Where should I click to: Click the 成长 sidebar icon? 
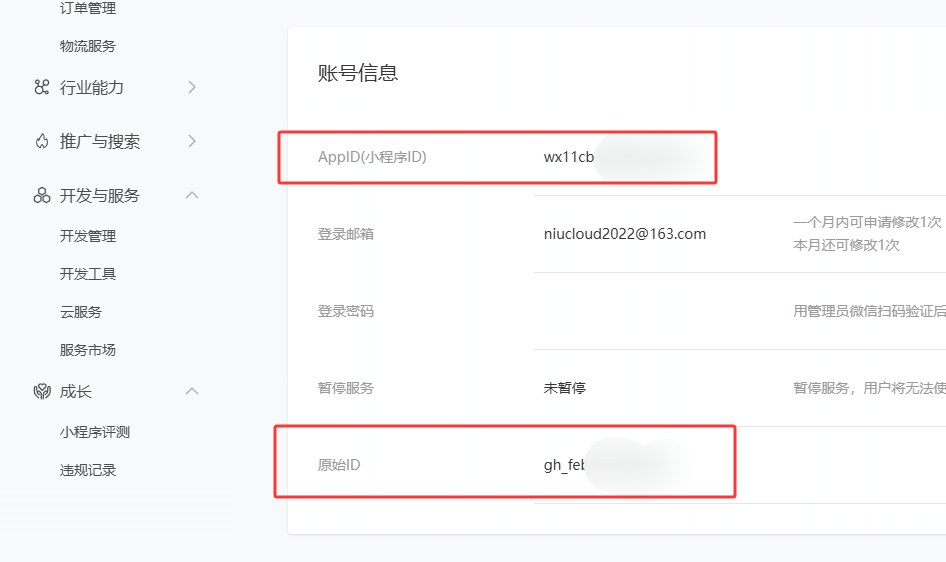[x=41, y=391]
